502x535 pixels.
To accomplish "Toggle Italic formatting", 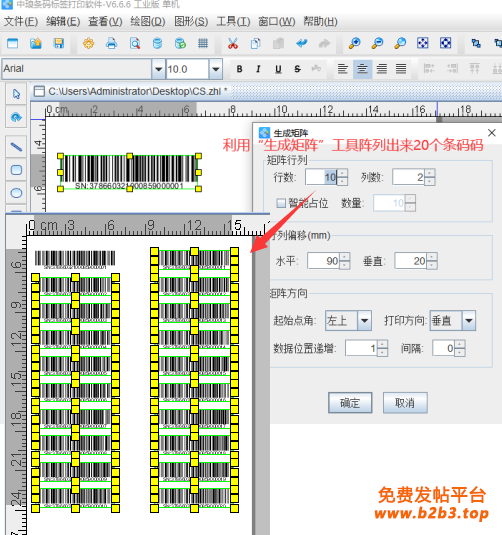I will 258,69.
